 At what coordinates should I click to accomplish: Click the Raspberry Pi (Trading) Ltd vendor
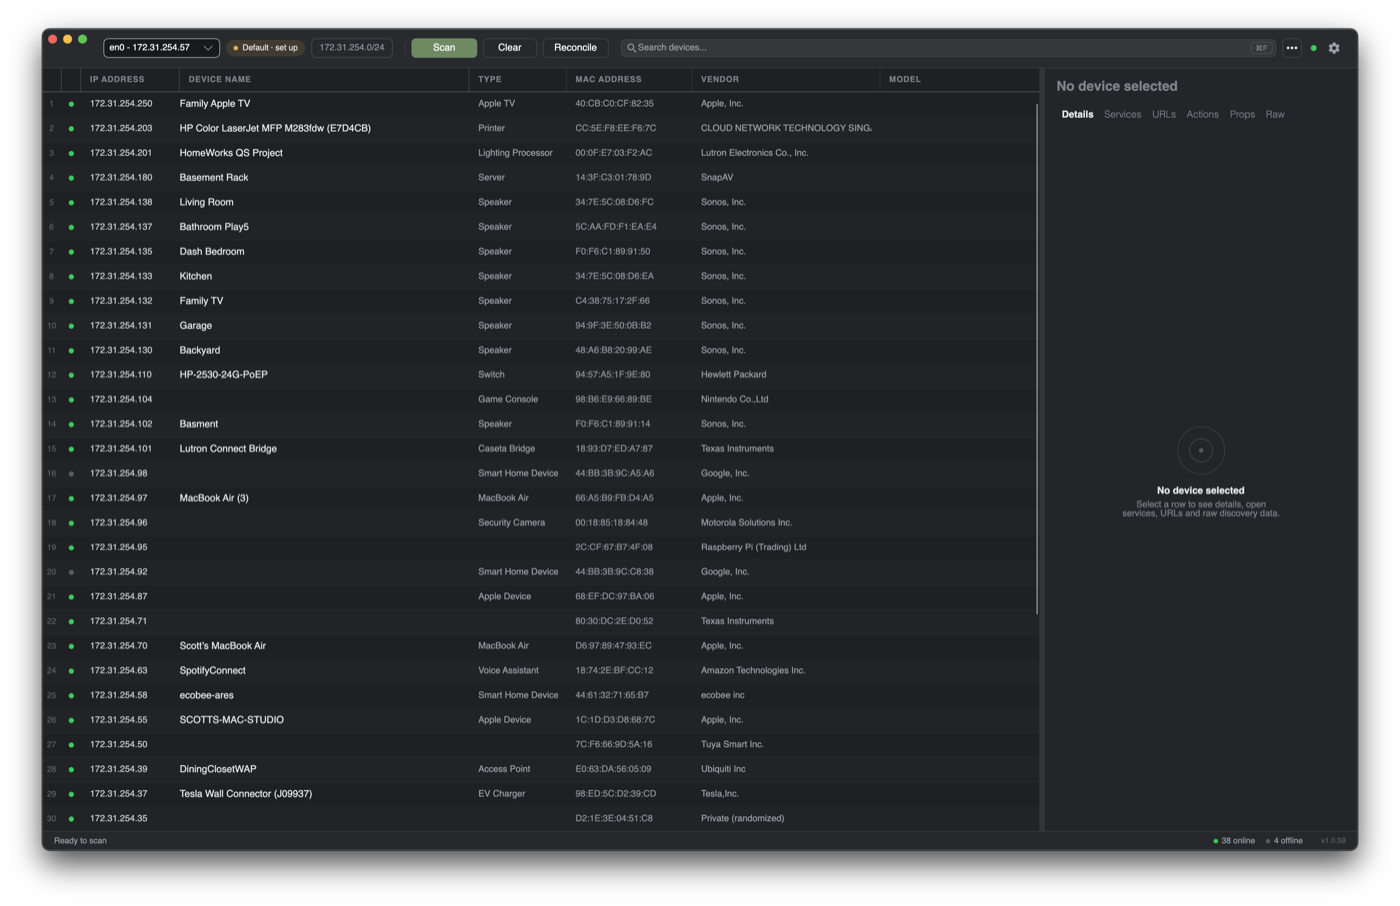click(753, 547)
